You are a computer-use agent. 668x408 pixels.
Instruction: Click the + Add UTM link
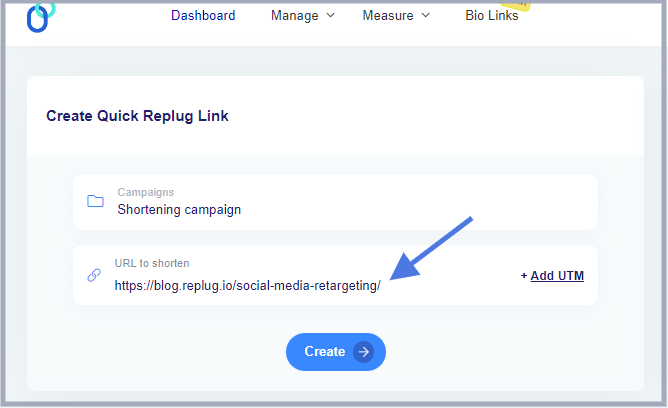(x=552, y=276)
